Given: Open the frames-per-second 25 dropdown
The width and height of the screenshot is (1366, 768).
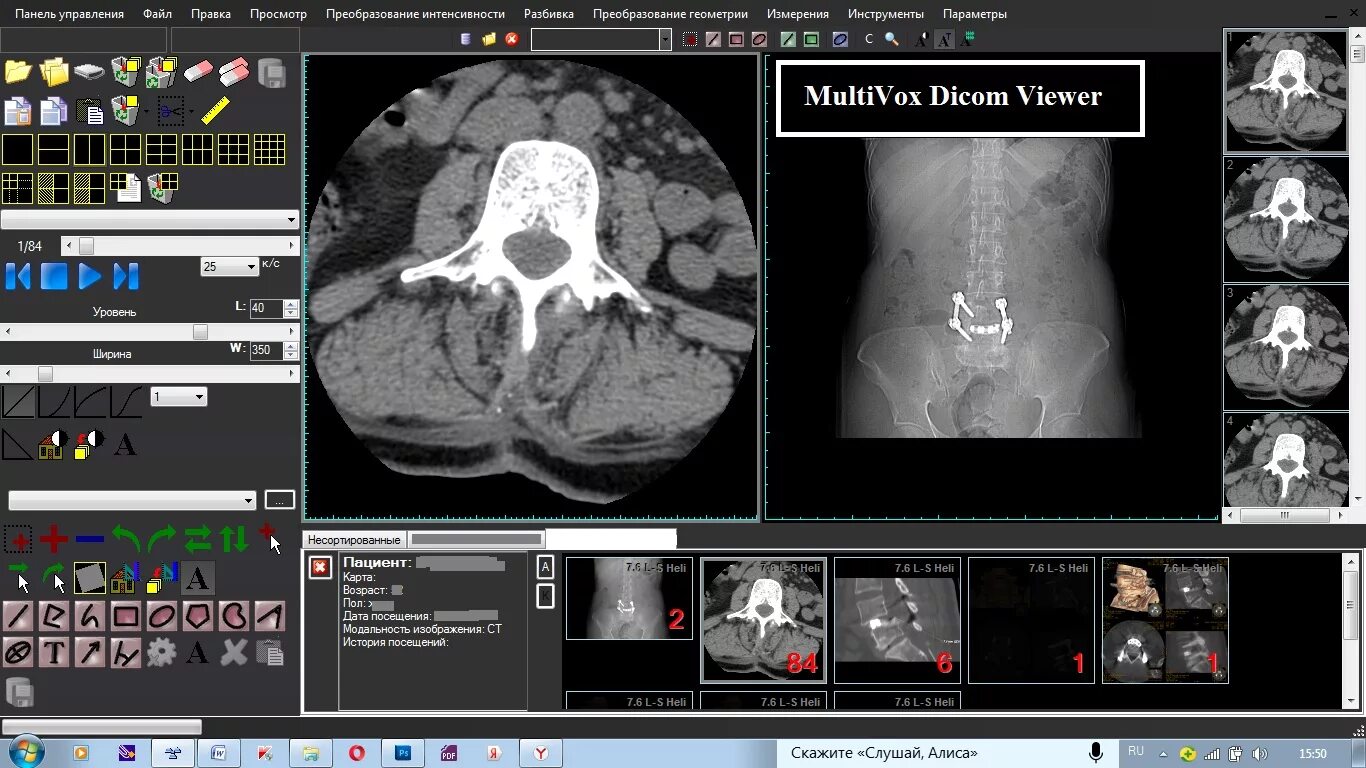Looking at the screenshot, I should coord(230,267).
